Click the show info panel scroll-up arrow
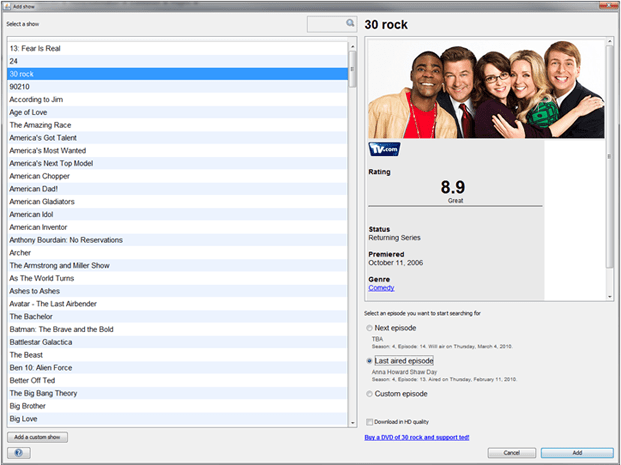Screen dimensions: 621x465 pos(610,42)
